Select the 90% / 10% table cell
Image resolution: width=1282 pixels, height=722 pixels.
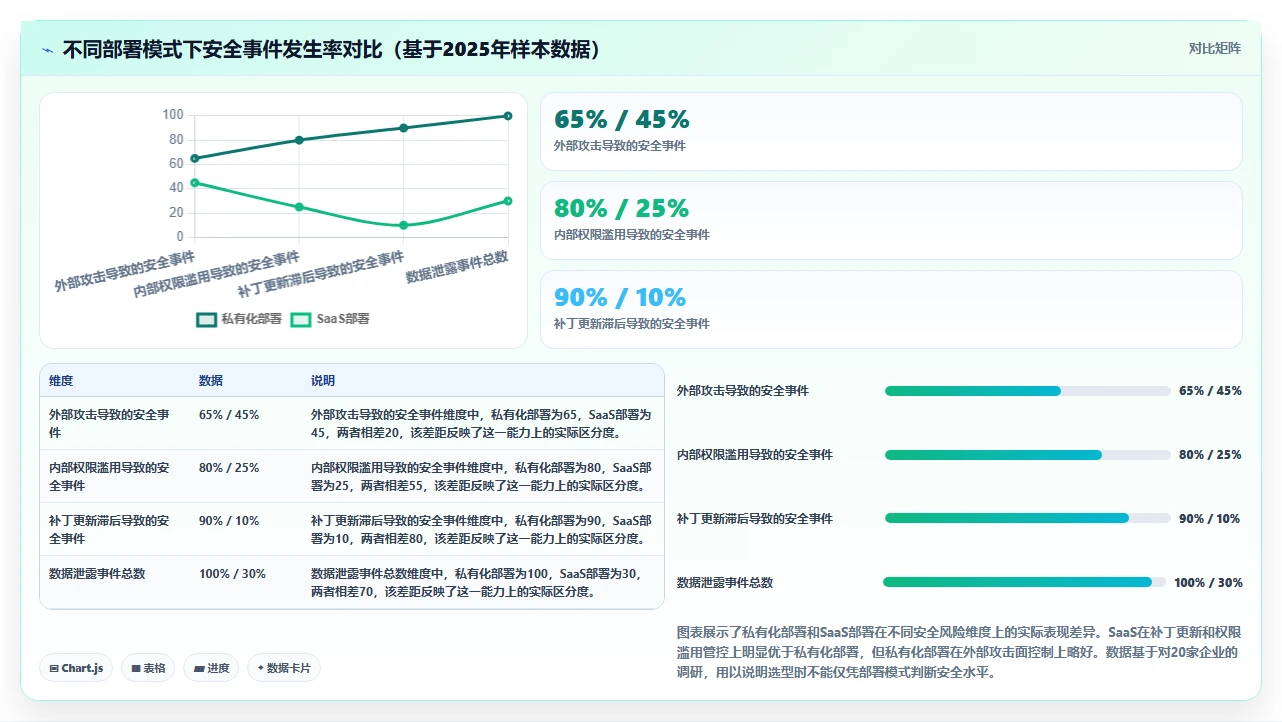pos(229,521)
